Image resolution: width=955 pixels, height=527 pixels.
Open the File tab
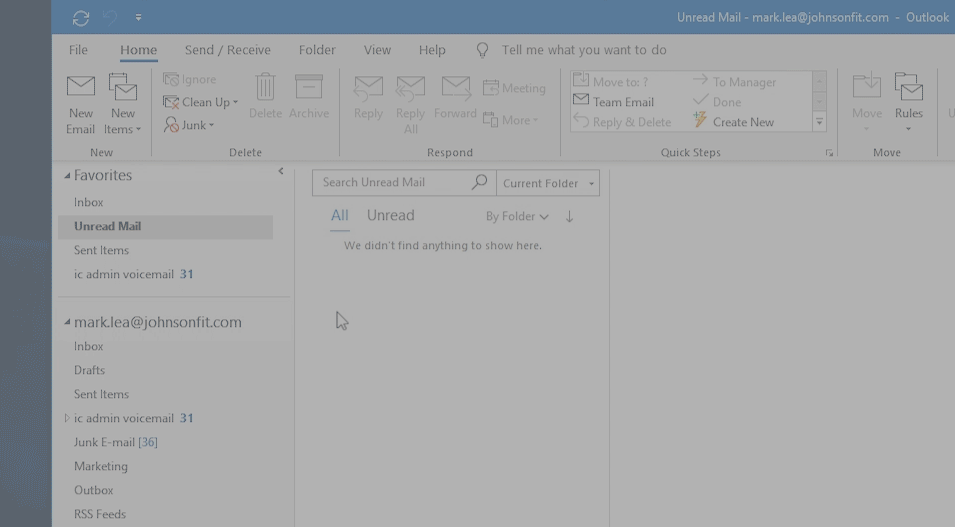[x=78, y=50]
